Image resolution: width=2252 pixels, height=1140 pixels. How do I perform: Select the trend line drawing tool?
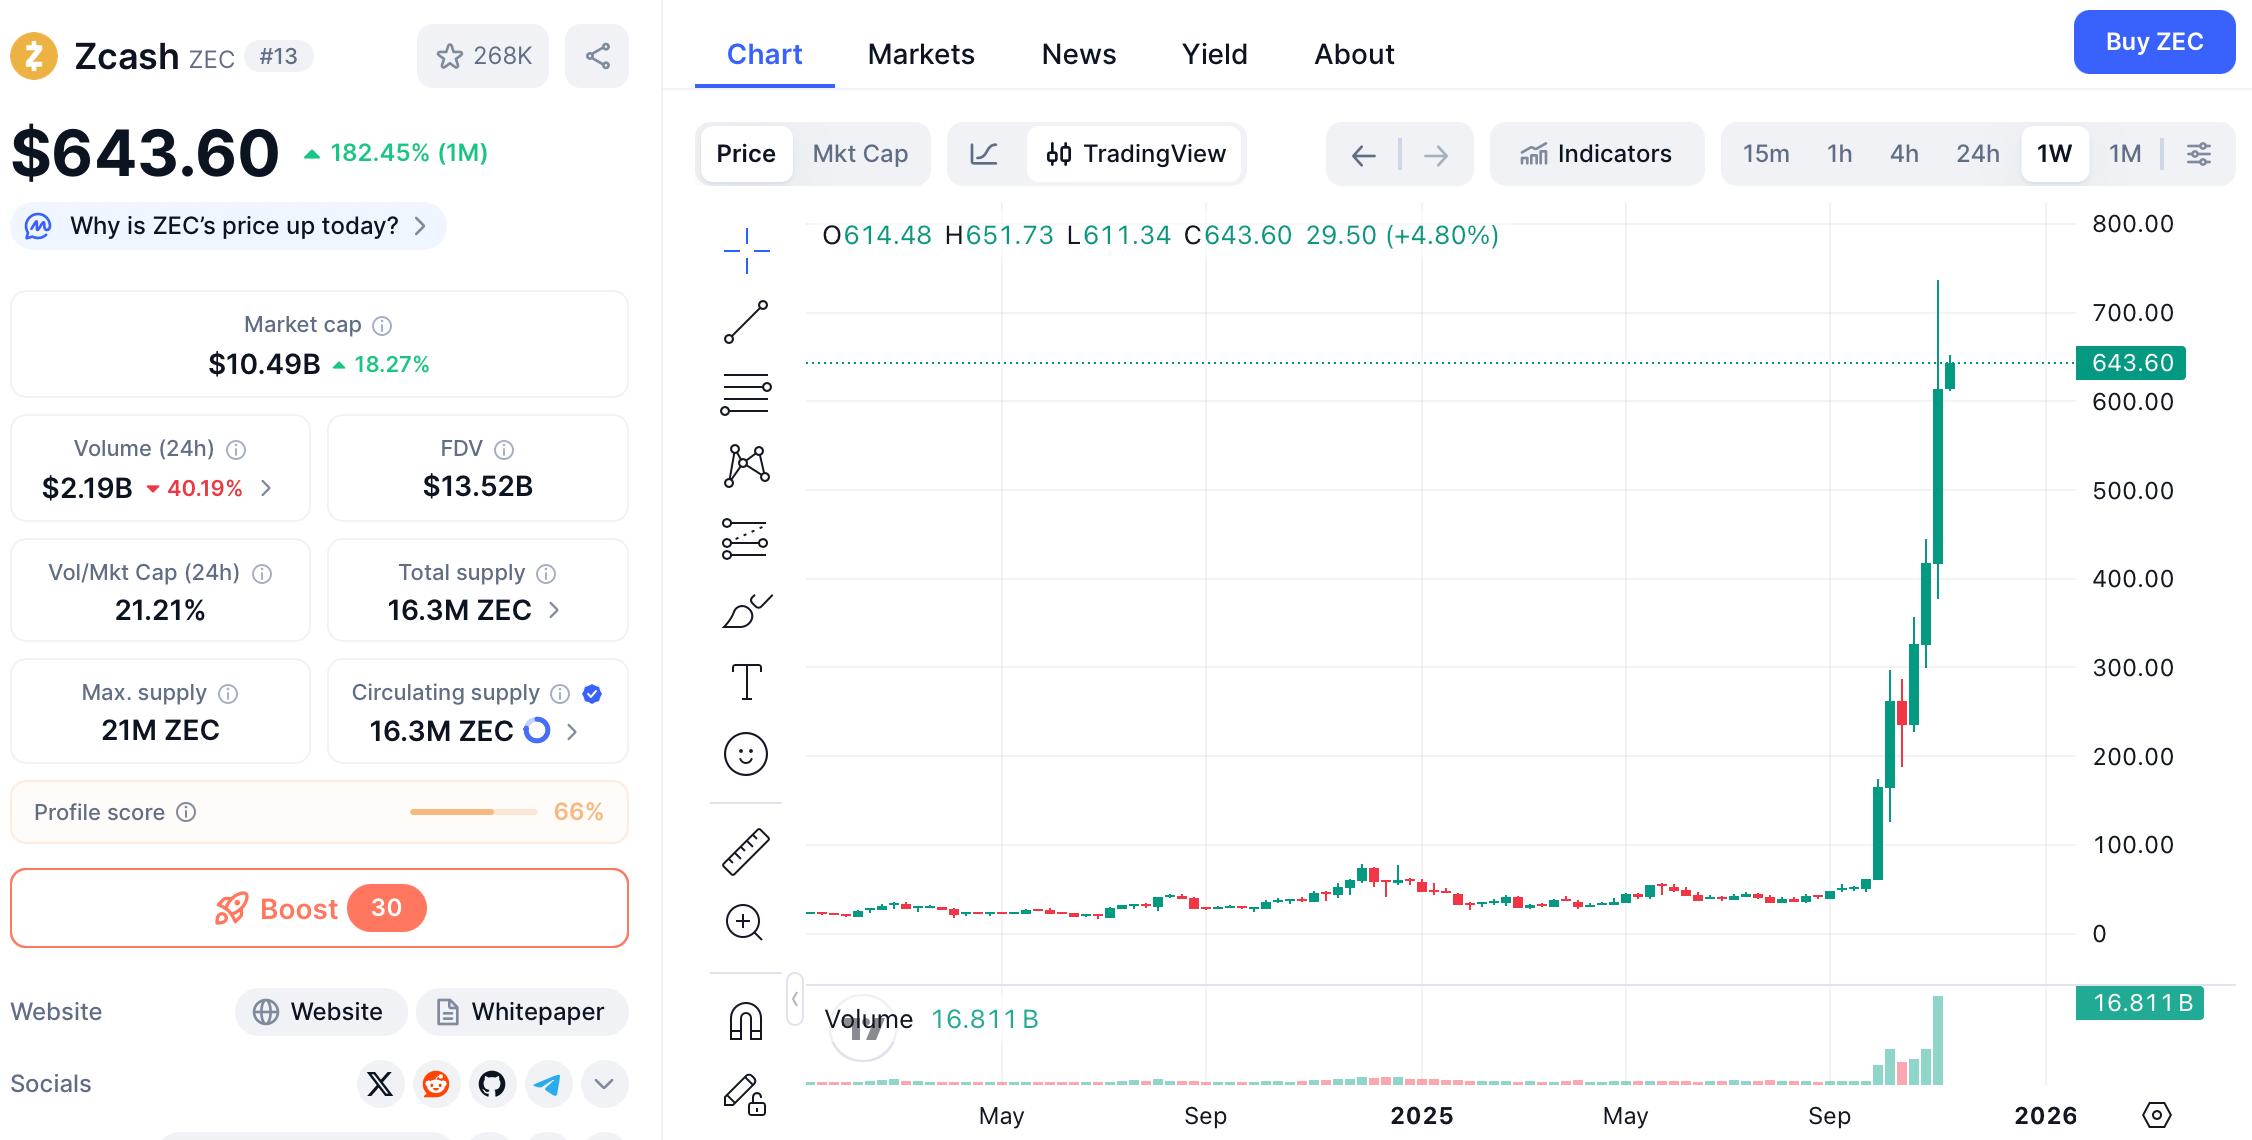746,322
